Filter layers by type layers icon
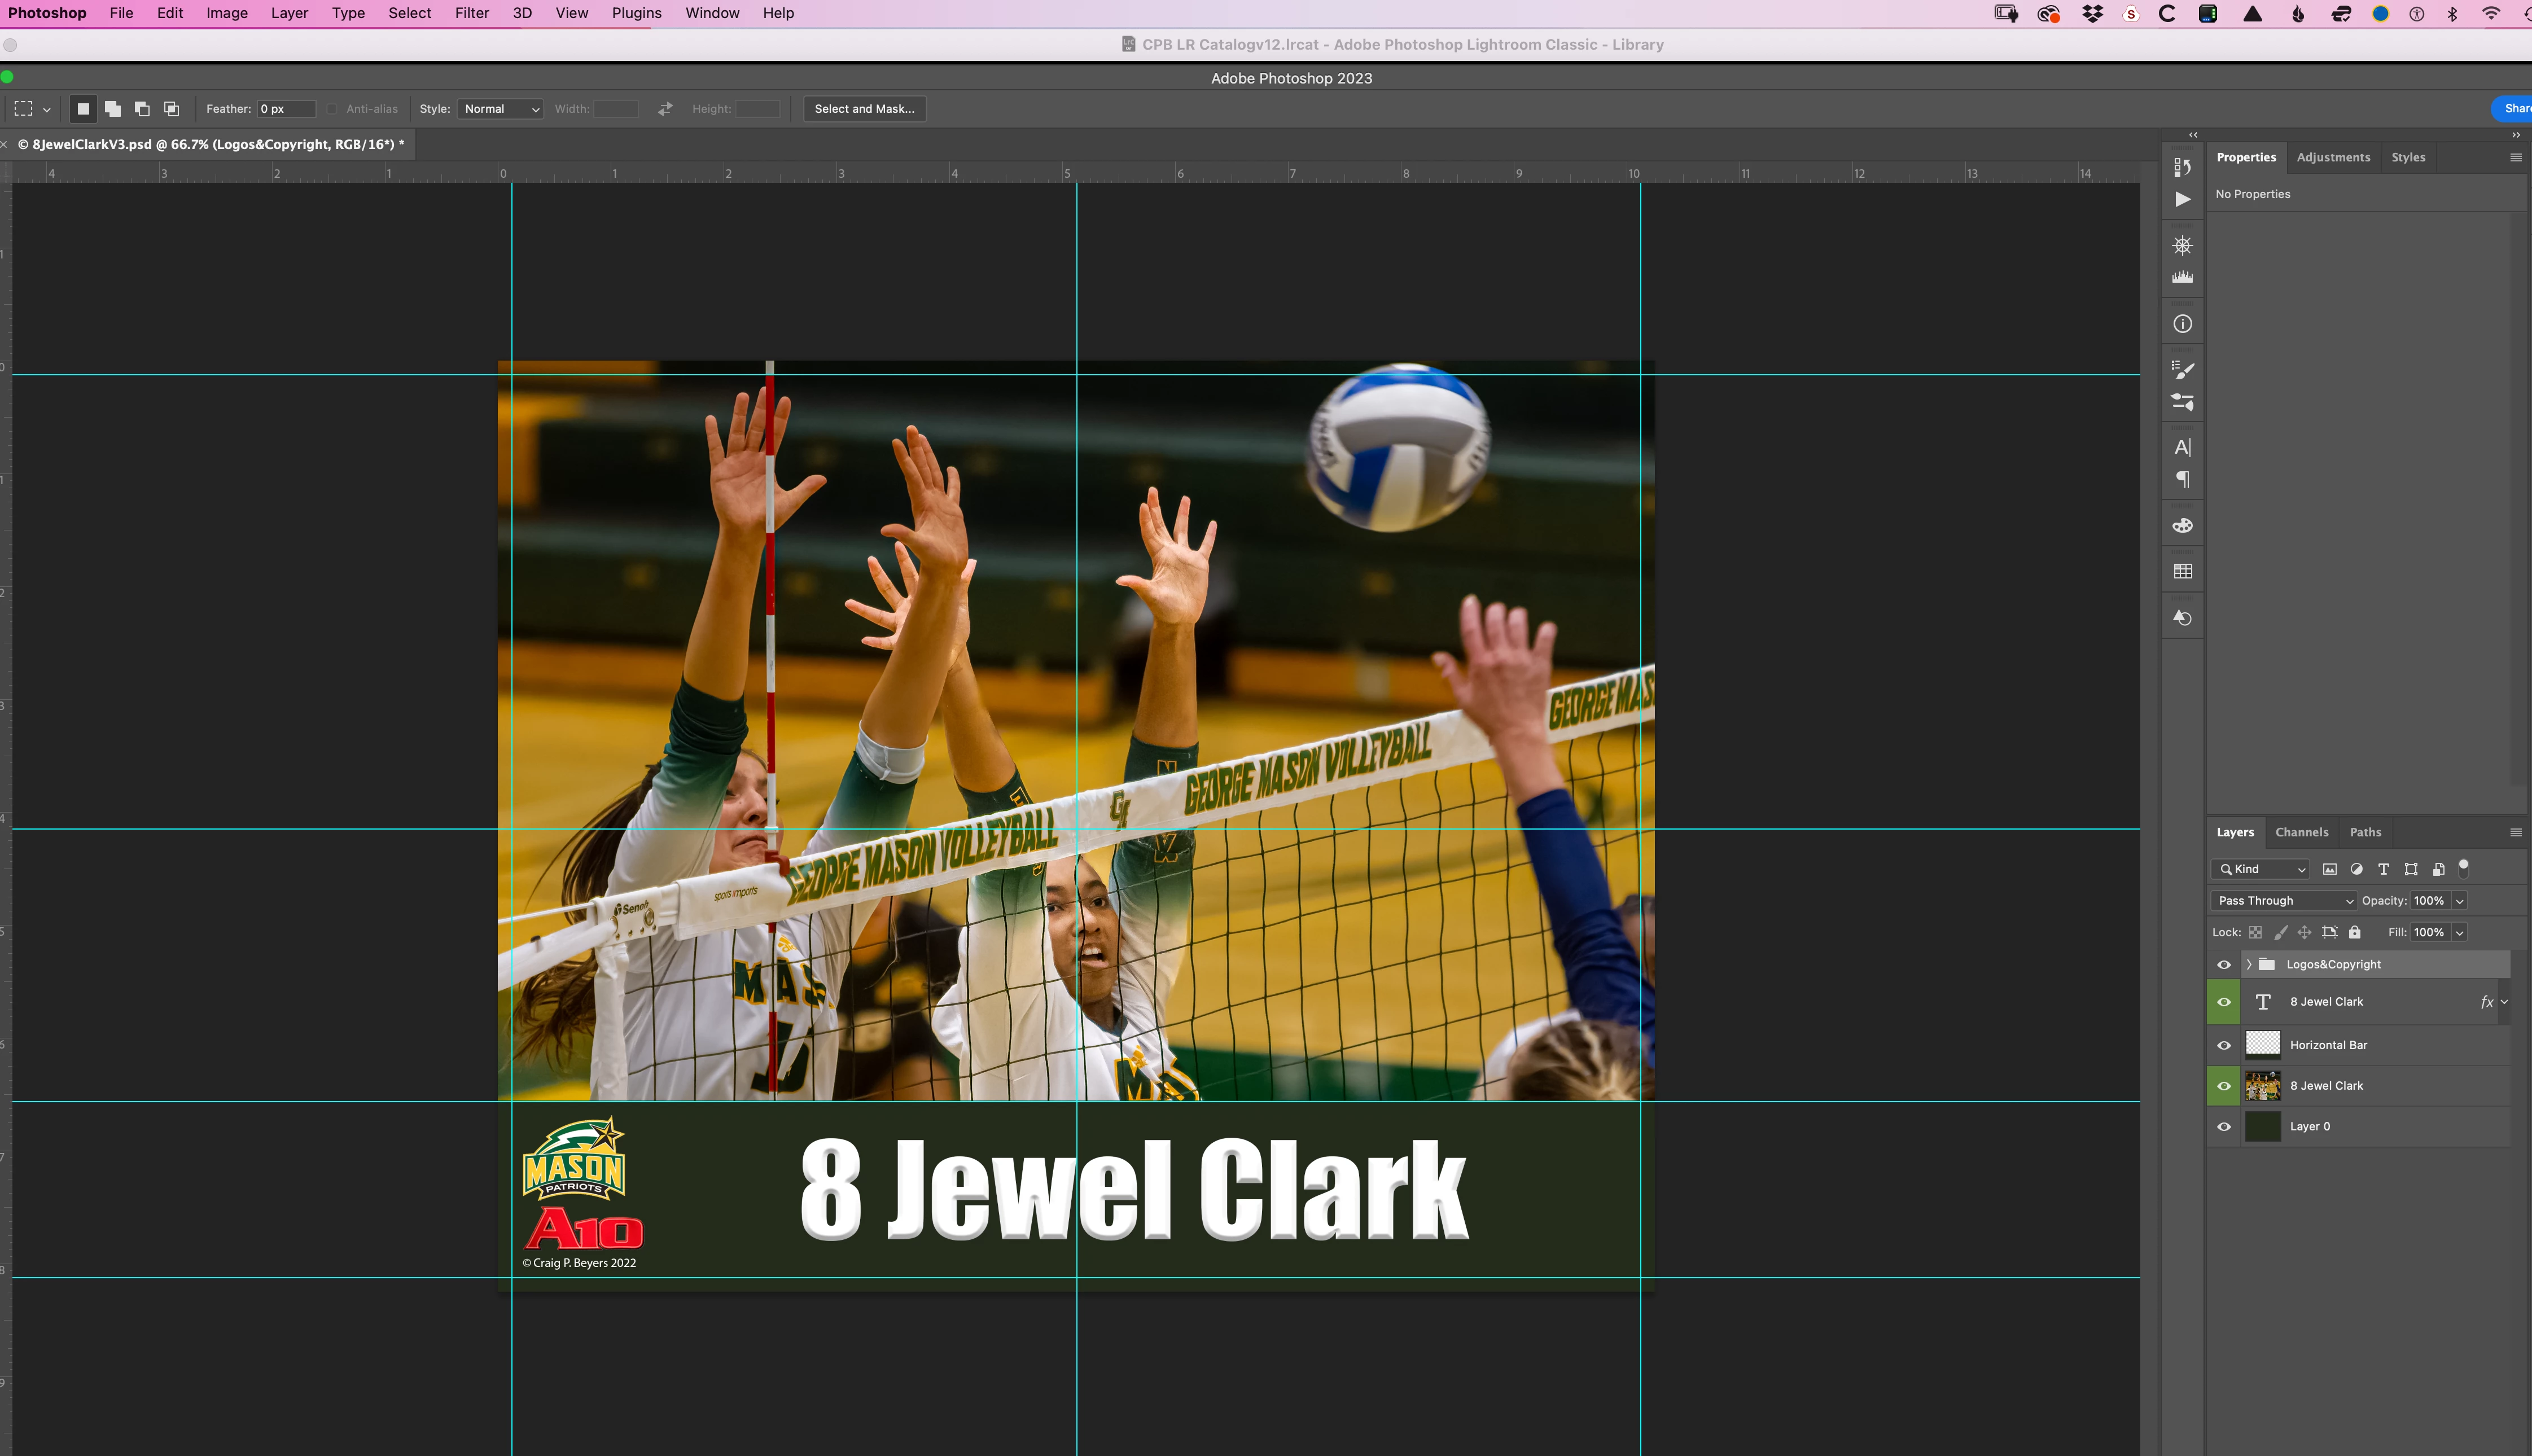 [x=2383, y=869]
